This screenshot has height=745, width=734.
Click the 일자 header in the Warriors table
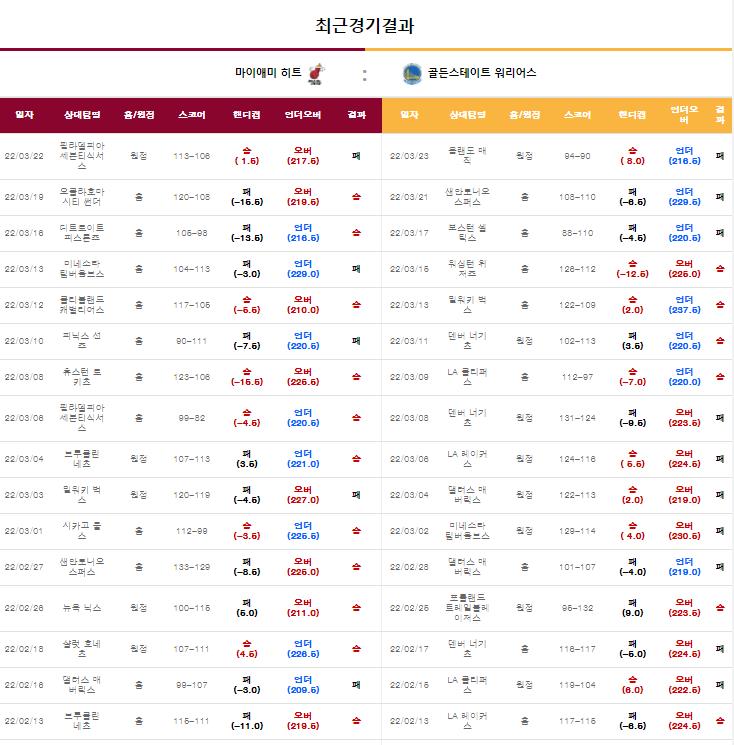tap(409, 115)
